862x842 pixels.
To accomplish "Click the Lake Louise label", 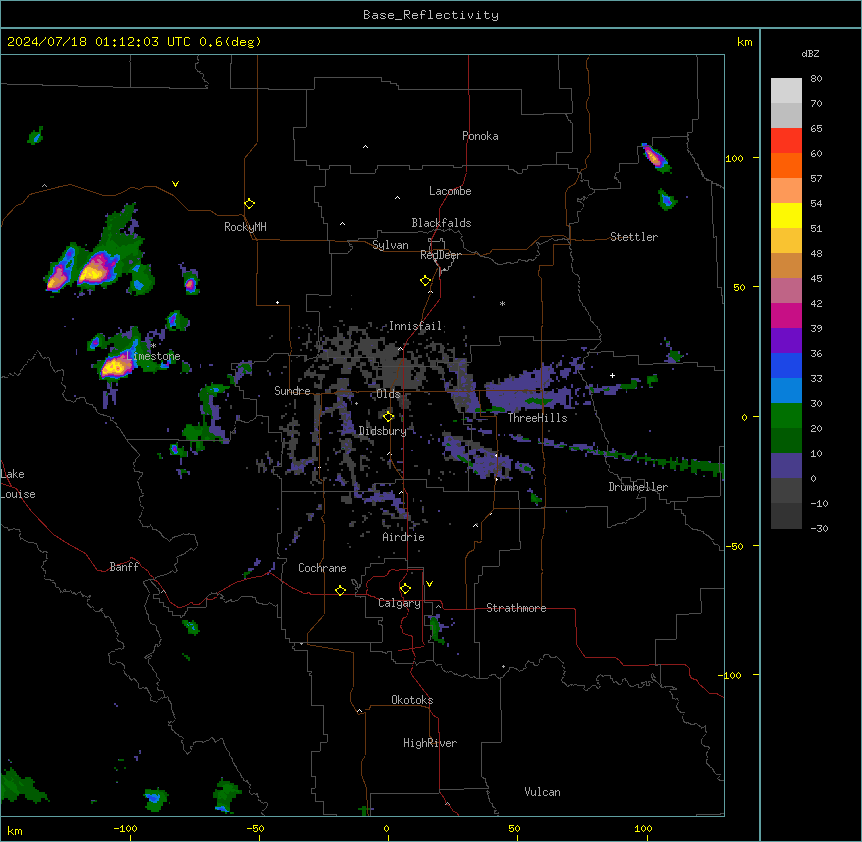I will [18, 484].
